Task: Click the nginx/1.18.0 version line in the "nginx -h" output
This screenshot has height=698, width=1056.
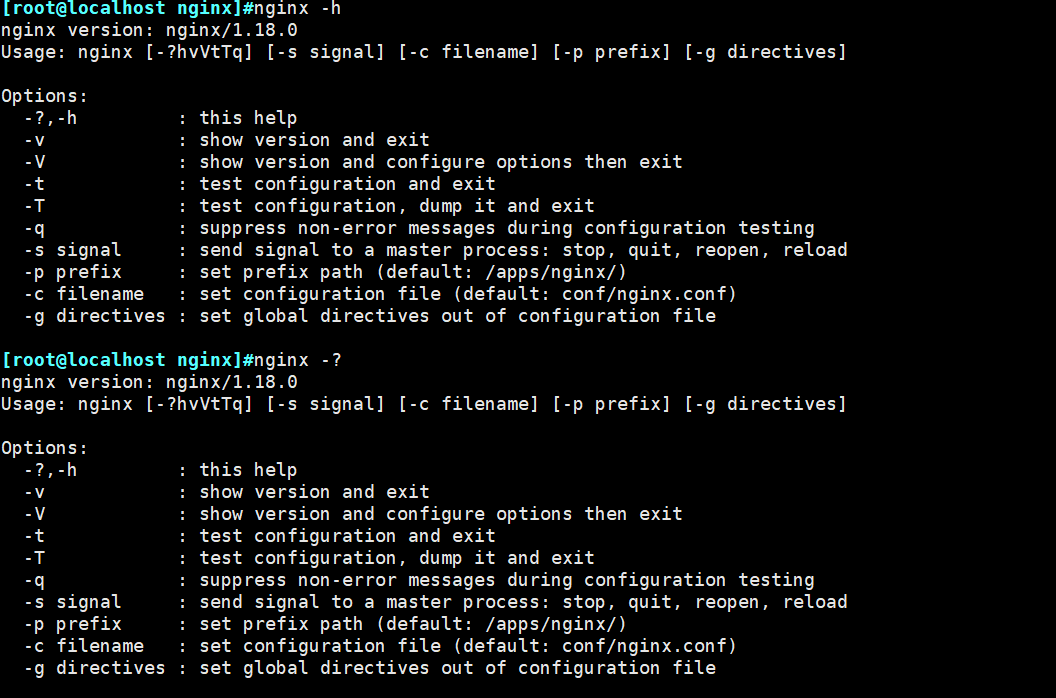Action: (149, 30)
